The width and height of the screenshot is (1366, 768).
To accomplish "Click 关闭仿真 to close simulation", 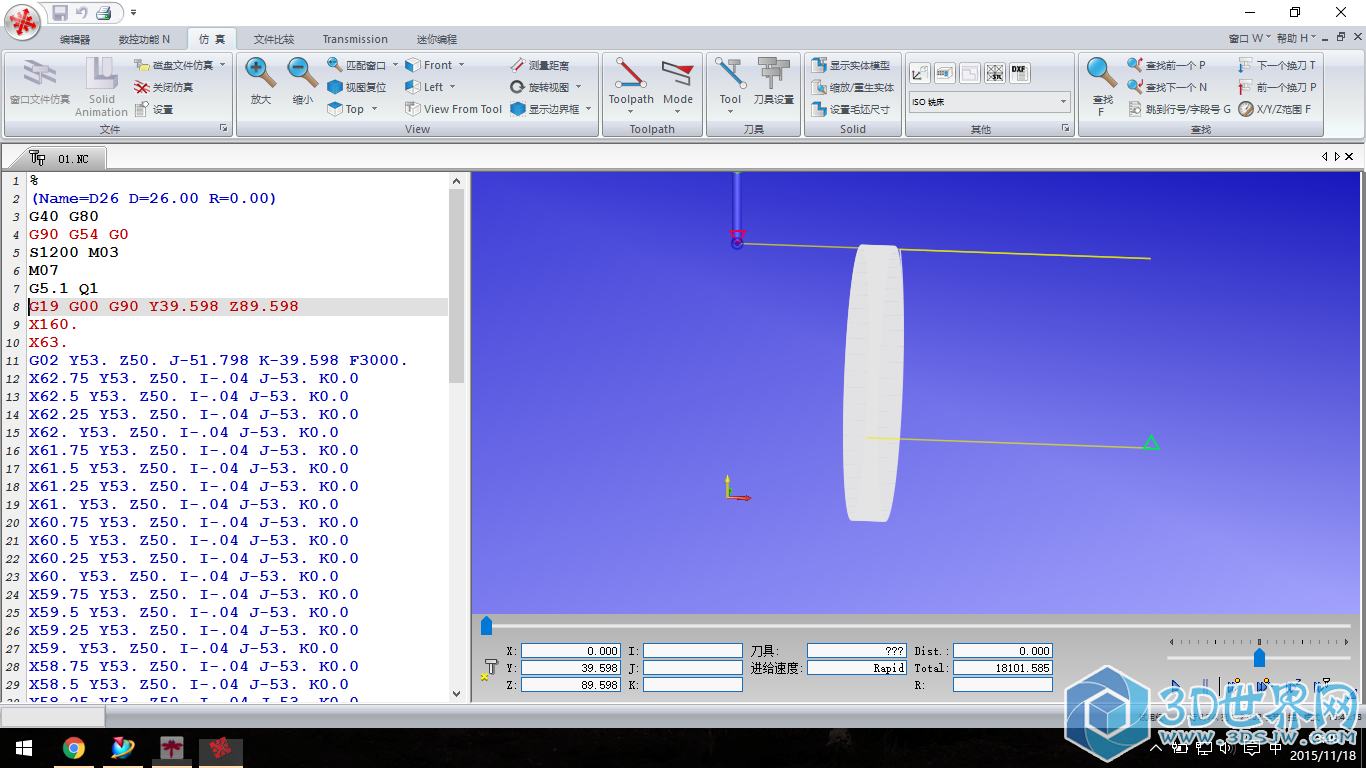I will 164,87.
